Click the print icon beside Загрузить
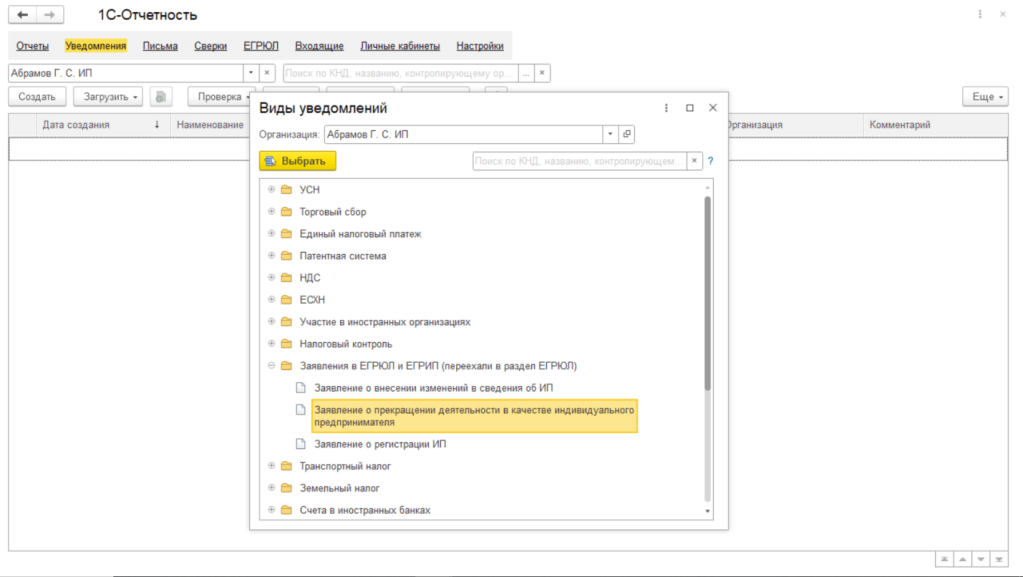Viewport: 1023px width, 577px height. [x=162, y=97]
